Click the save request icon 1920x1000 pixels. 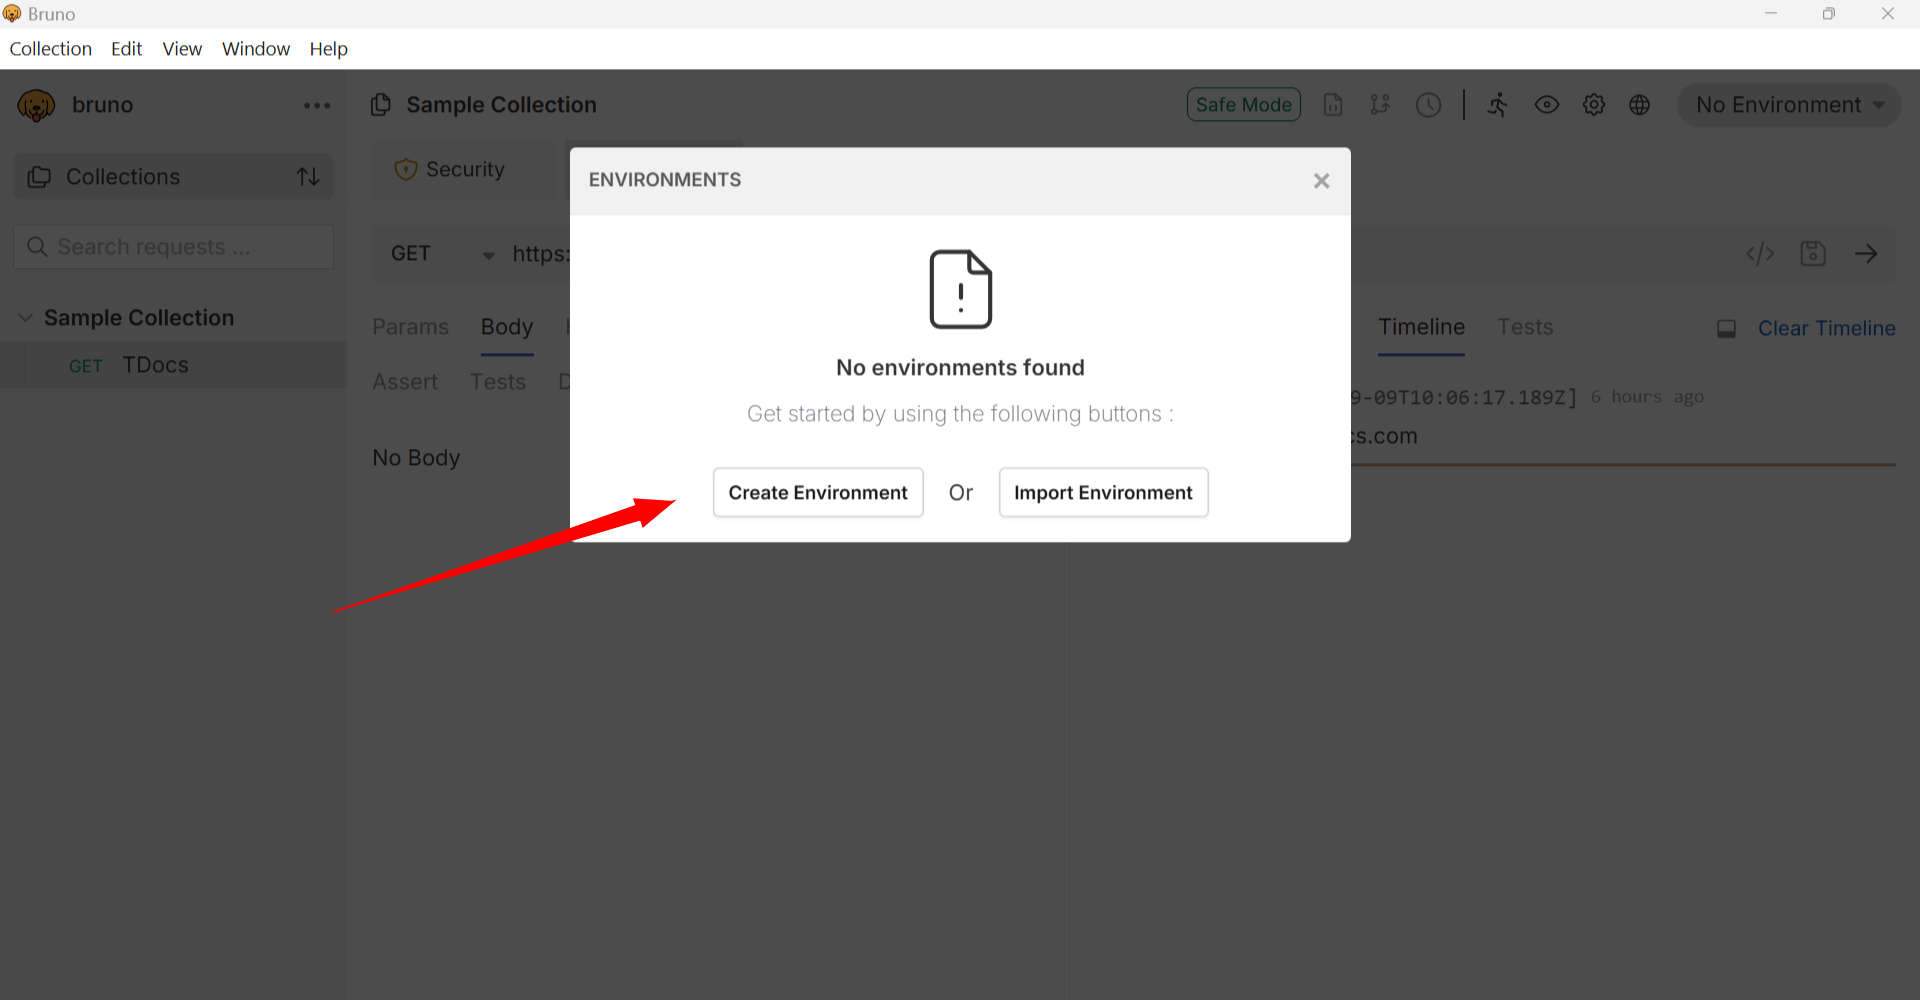pyautogui.click(x=1813, y=254)
